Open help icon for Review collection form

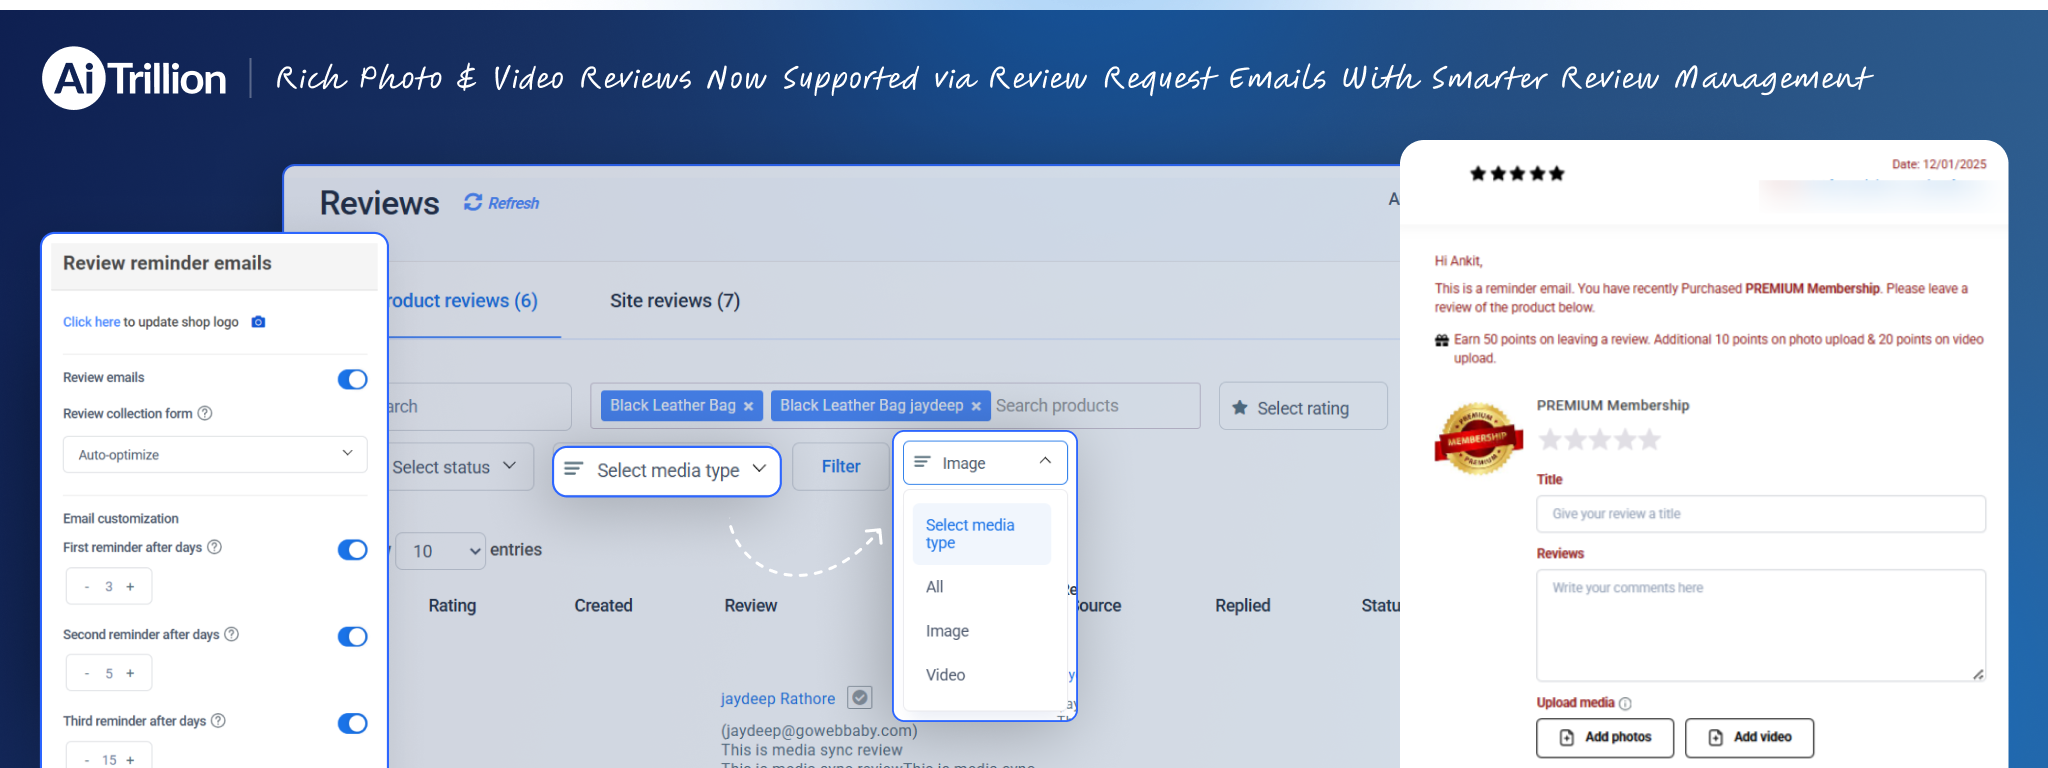click(x=205, y=413)
